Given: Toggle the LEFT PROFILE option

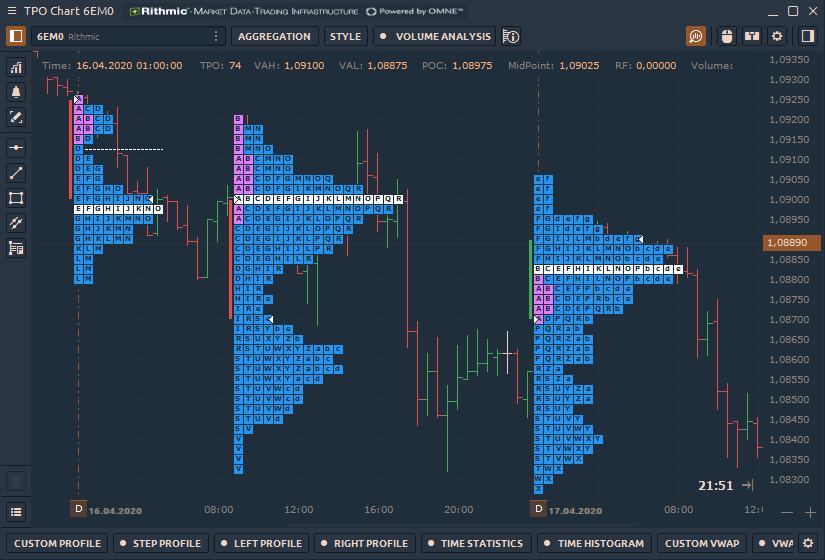Looking at the screenshot, I should (x=262, y=543).
